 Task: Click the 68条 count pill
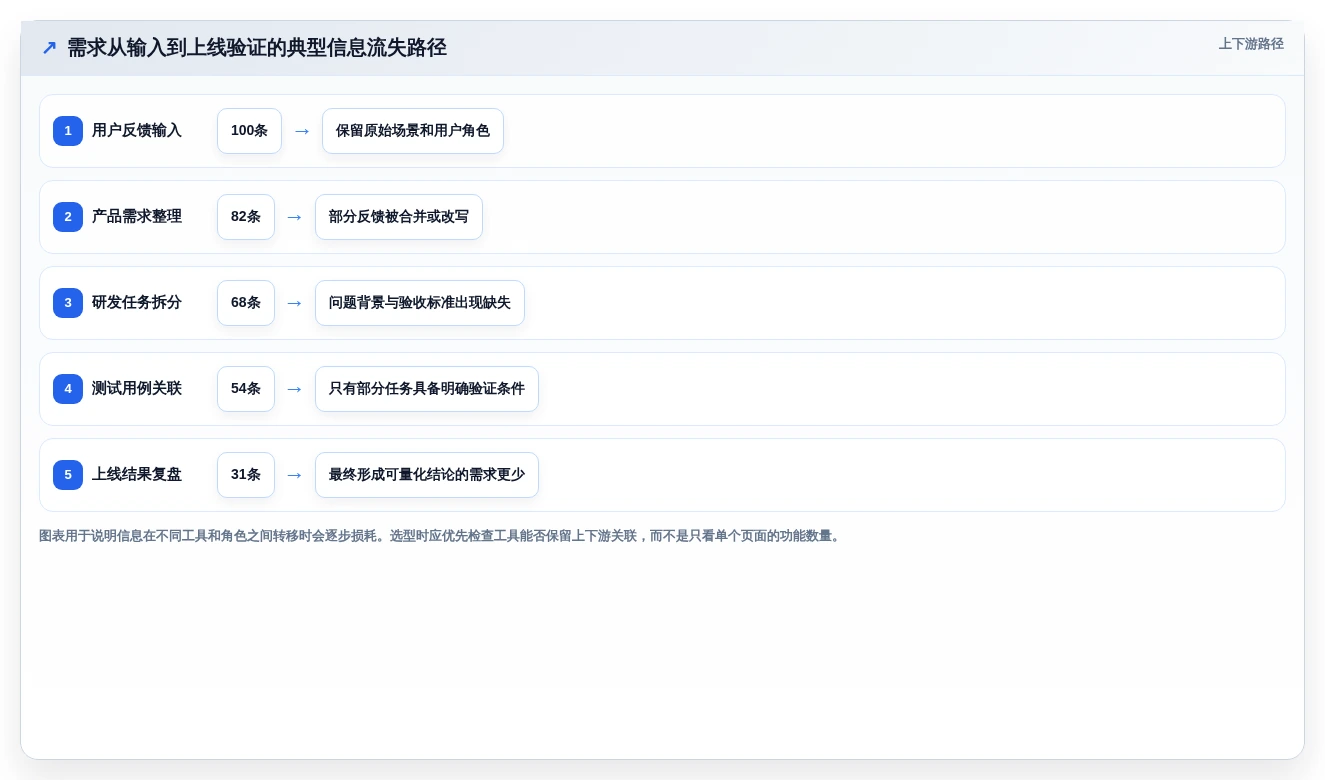click(246, 303)
